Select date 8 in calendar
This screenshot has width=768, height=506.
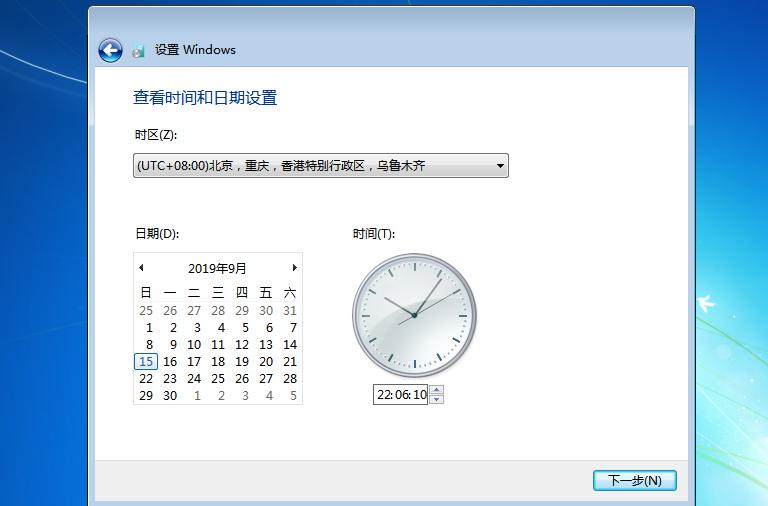coord(149,345)
